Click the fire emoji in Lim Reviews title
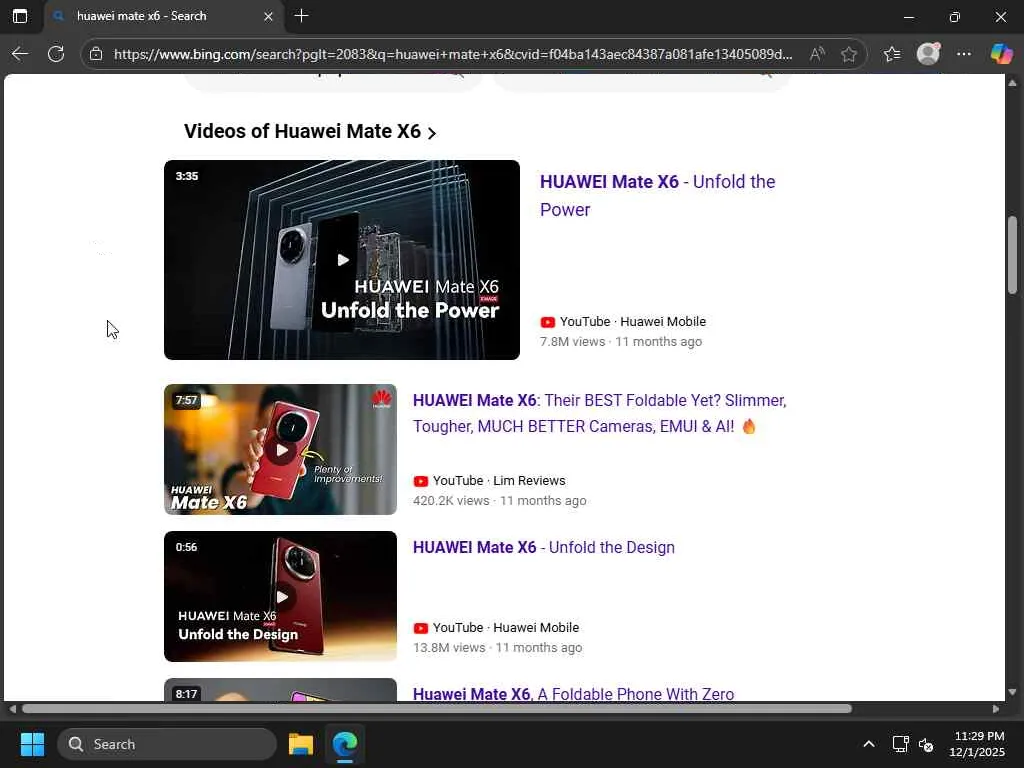The width and height of the screenshot is (1024, 768). [749, 426]
